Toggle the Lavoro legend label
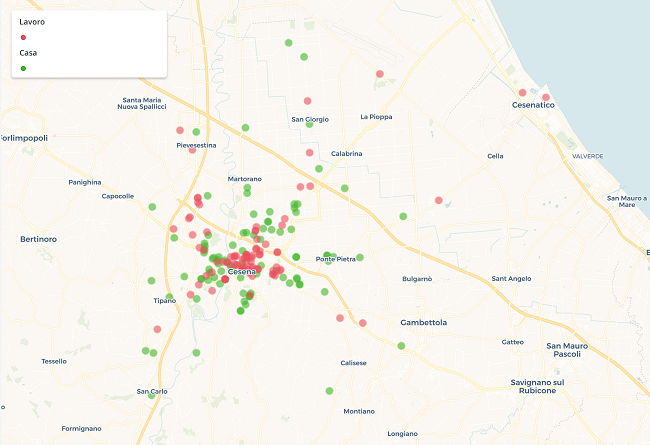 pos(31,21)
